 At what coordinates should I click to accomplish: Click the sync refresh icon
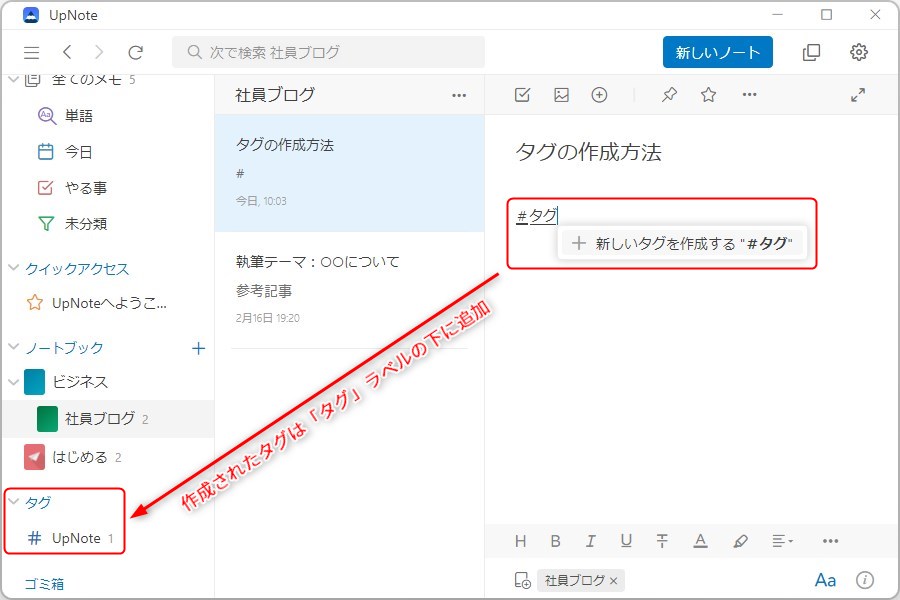tap(135, 53)
